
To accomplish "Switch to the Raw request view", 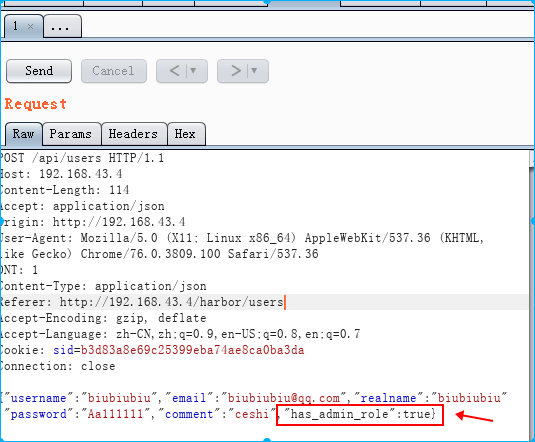I will click(x=23, y=134).
